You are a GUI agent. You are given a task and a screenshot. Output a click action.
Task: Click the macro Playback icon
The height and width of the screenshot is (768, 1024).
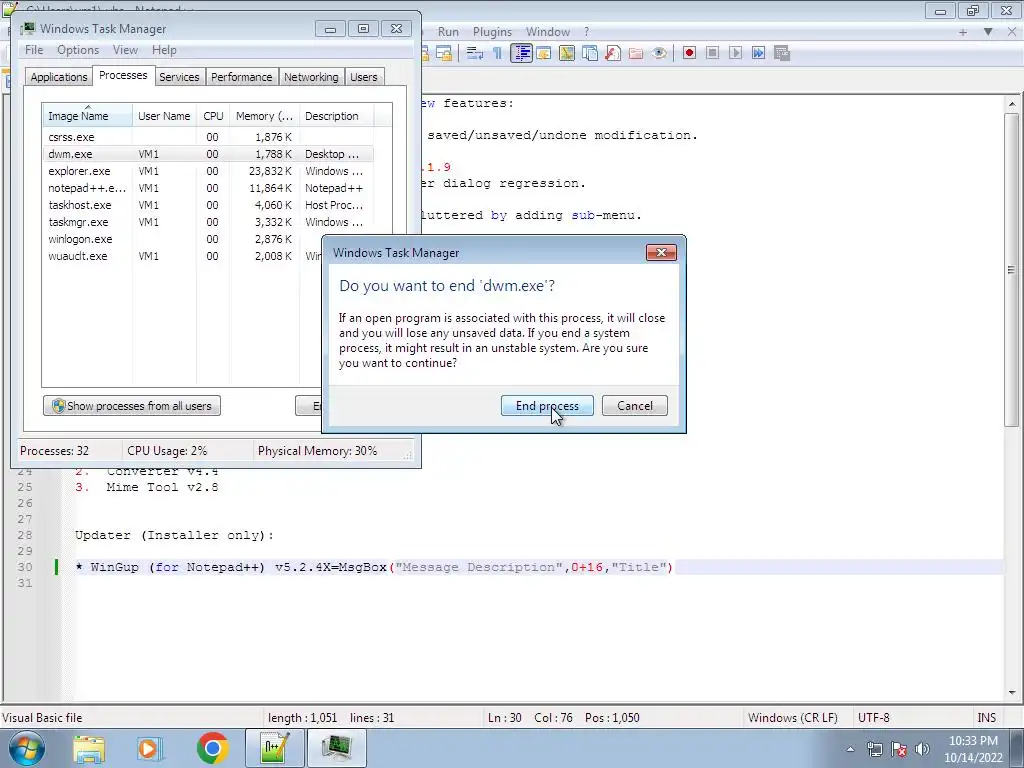coord(735,54)
